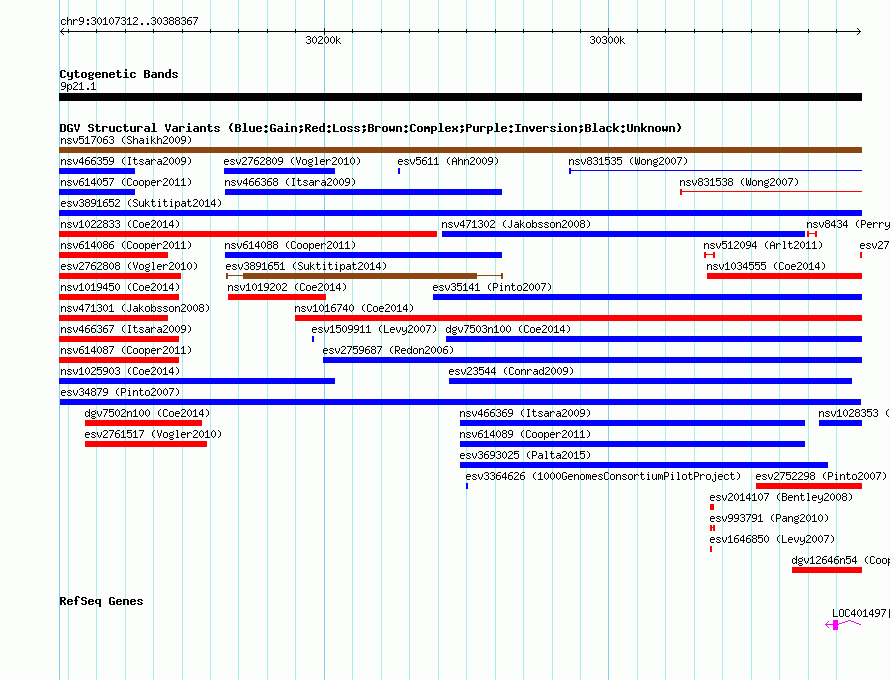Open the esv2762809 (Vogler2010) variant
Image resolution: width=890 pixels, height=680 pixels.
point(279,171)
